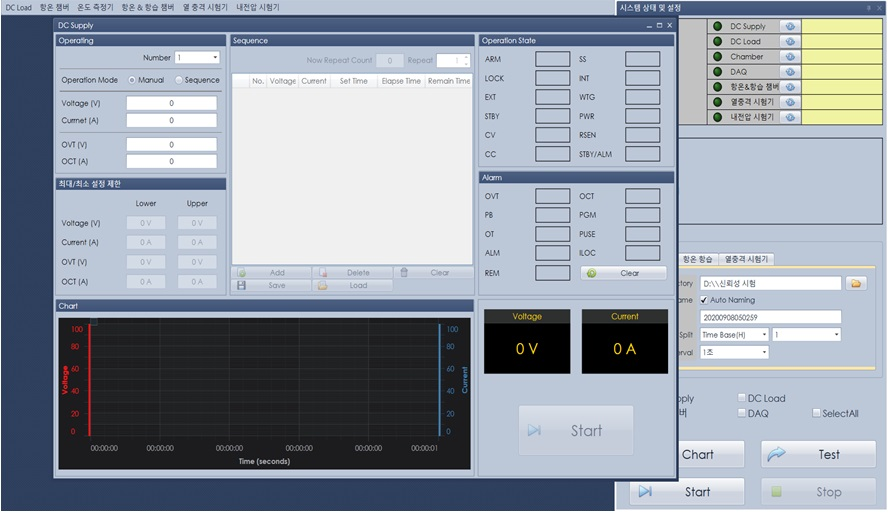Viewport: 888px width, 513px height.
Task: Click the Test button
Action: click(818, 454)
